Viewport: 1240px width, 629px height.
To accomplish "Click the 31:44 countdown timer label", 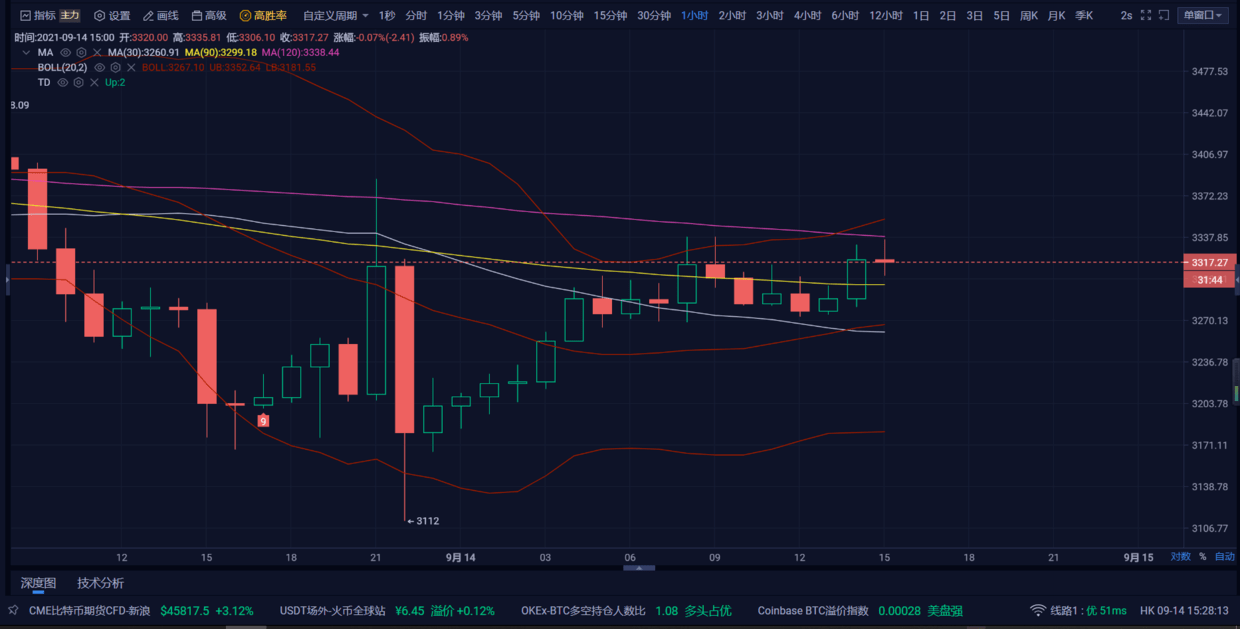I will [x=1209, y=280].
